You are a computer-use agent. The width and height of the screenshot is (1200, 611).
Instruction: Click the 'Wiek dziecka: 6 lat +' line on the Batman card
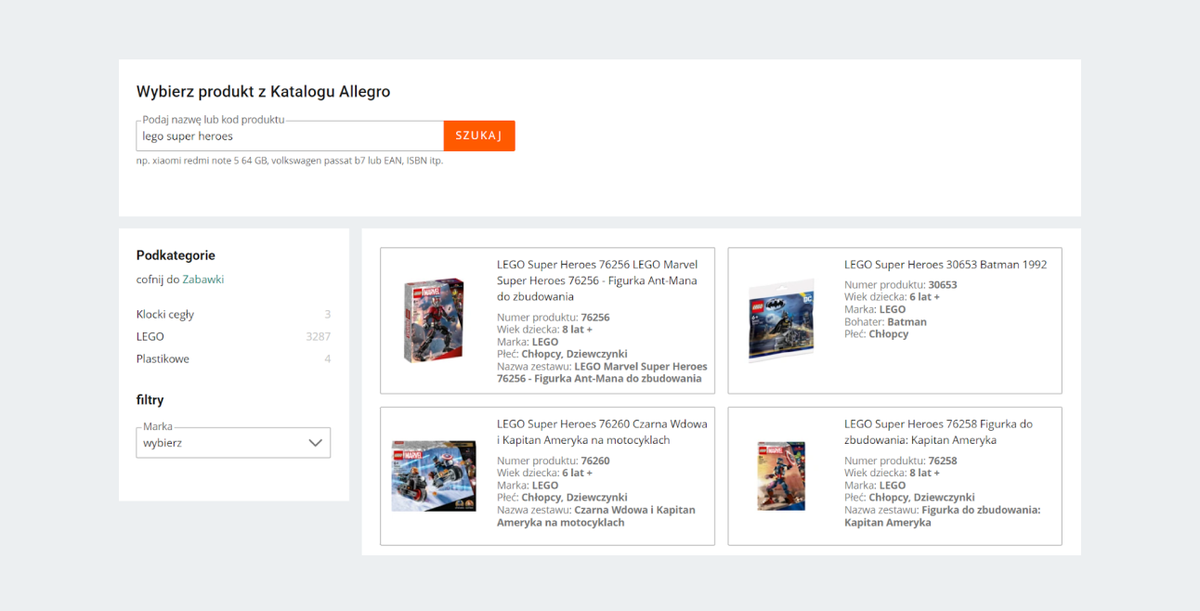[893, 297]
